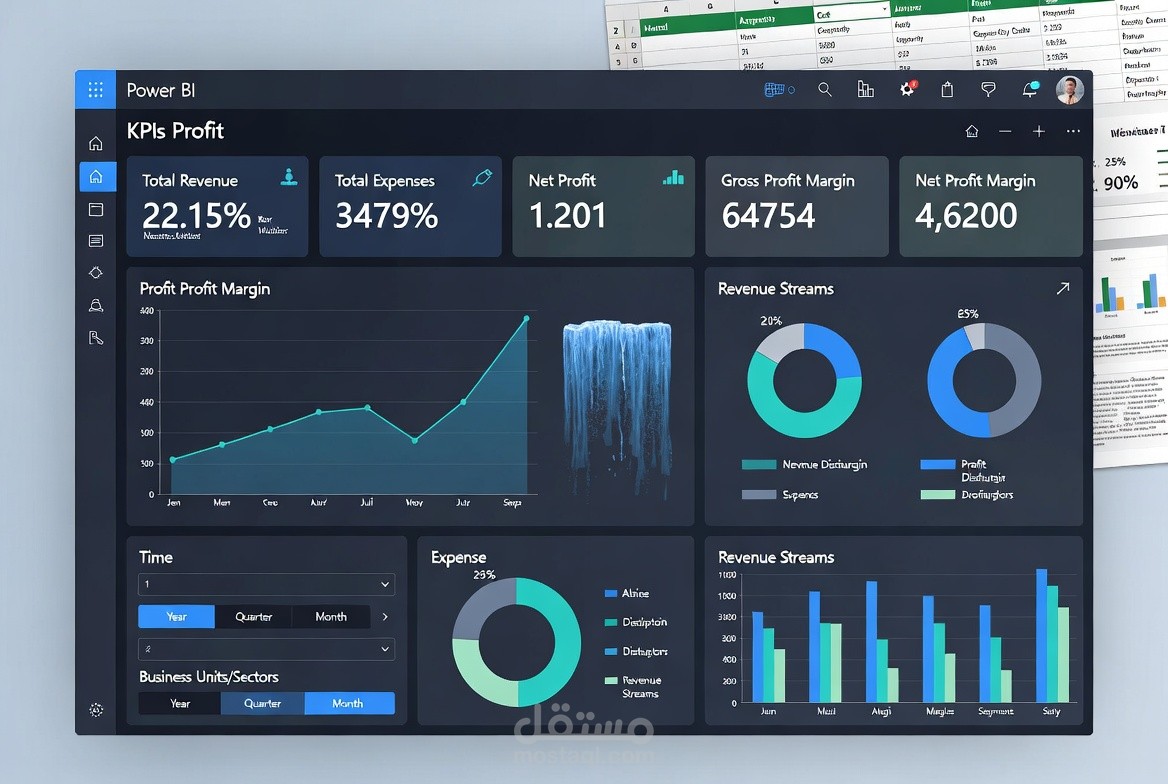
Task: Click bar chart icon on Net Profit card
Action: (673, 177)
